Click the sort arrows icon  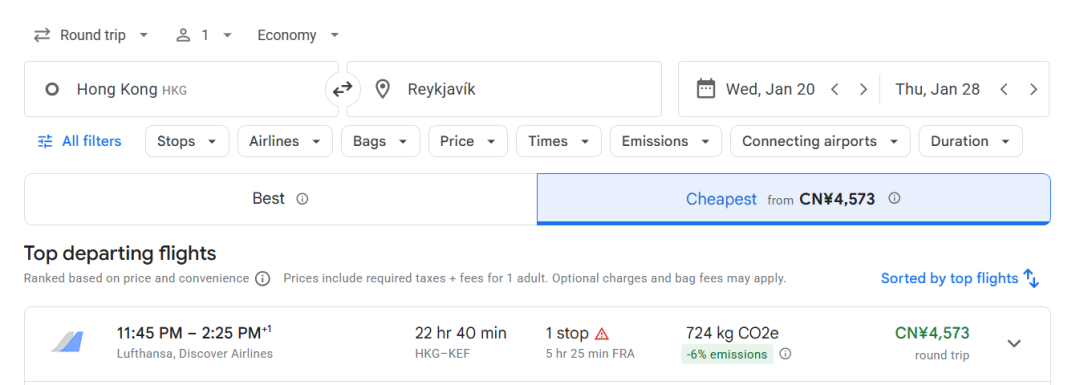1031,278
